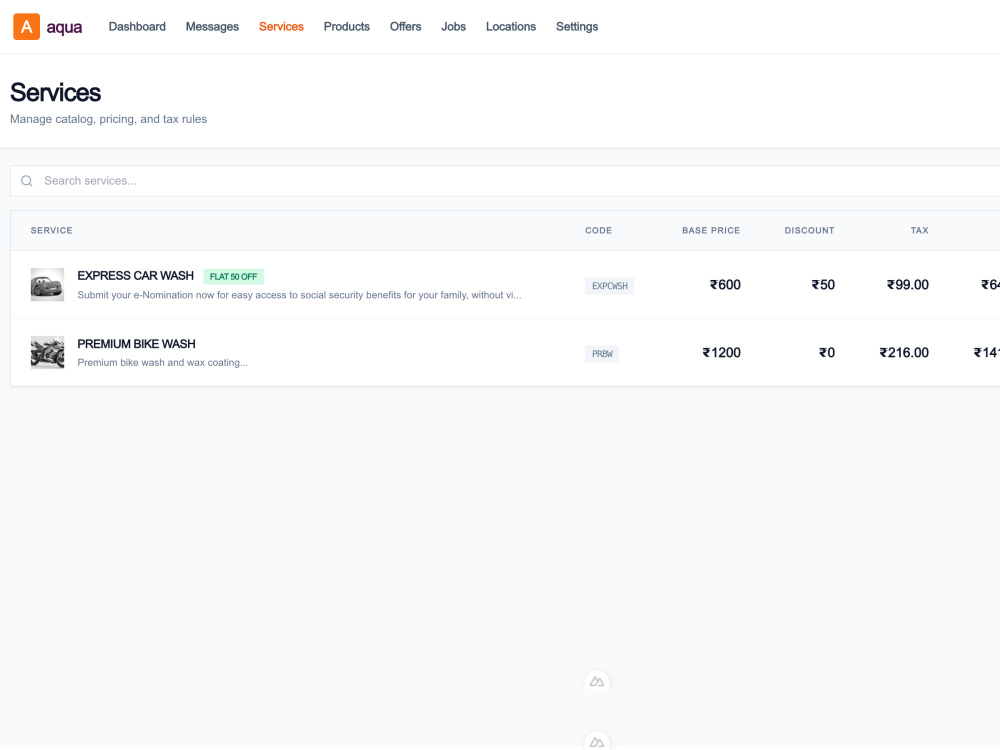Click the FLAT 50 OFF badge

[x=233, y=277]
